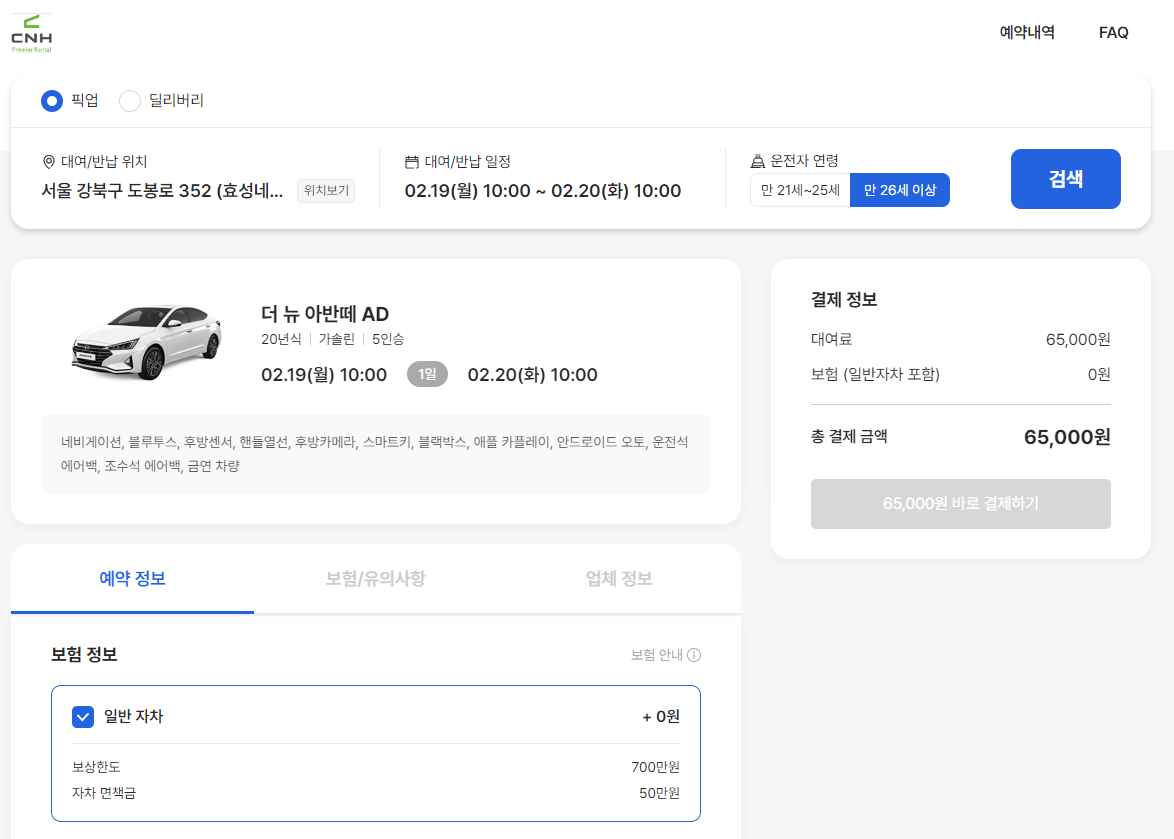Open 예약내역 in the top menu

point(1027,32)
